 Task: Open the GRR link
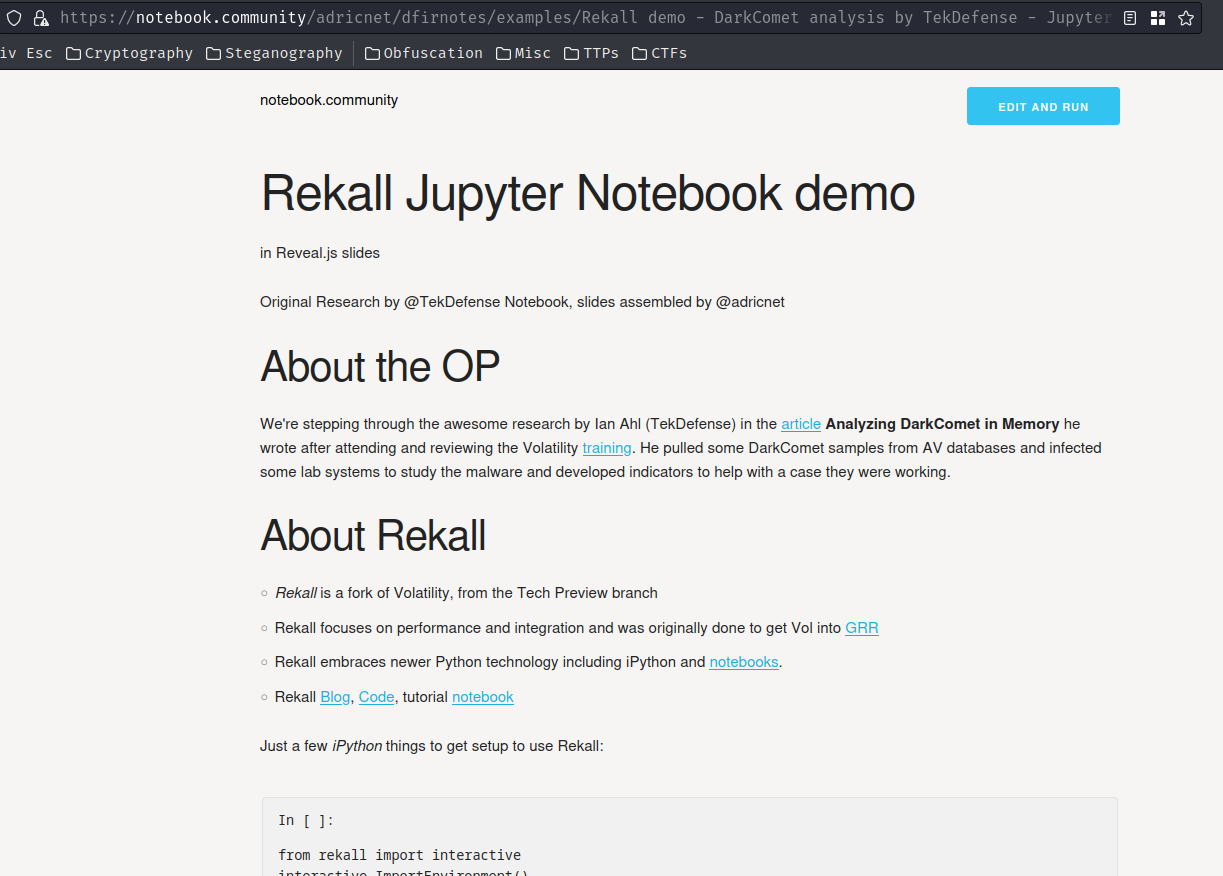[862, 628]
